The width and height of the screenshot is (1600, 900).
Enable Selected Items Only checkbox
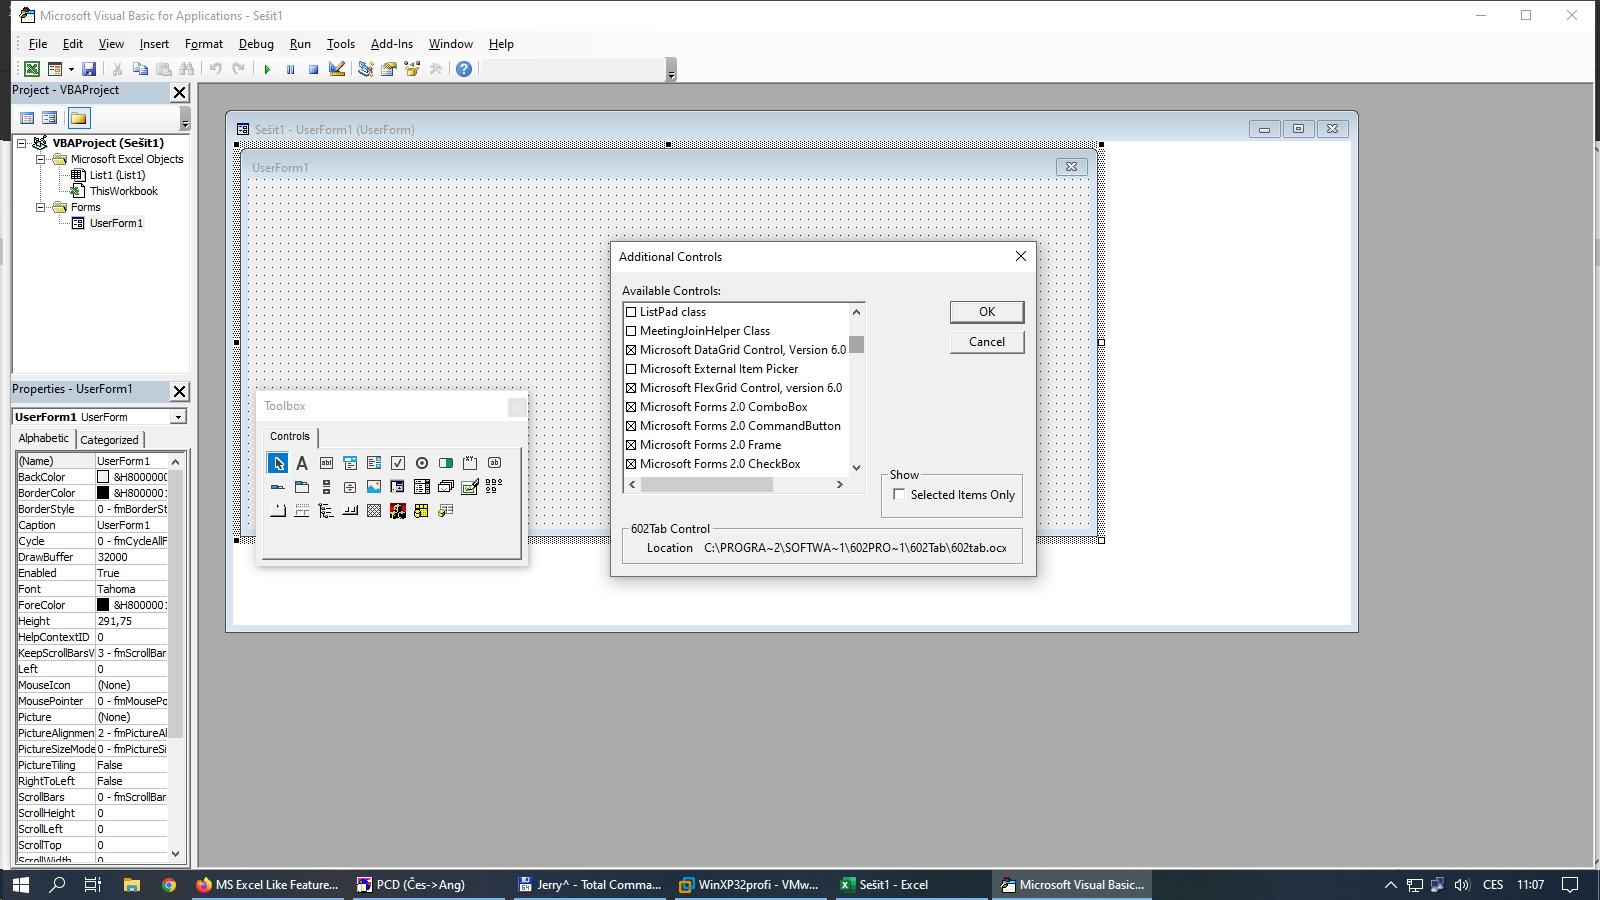coord(899,494)
